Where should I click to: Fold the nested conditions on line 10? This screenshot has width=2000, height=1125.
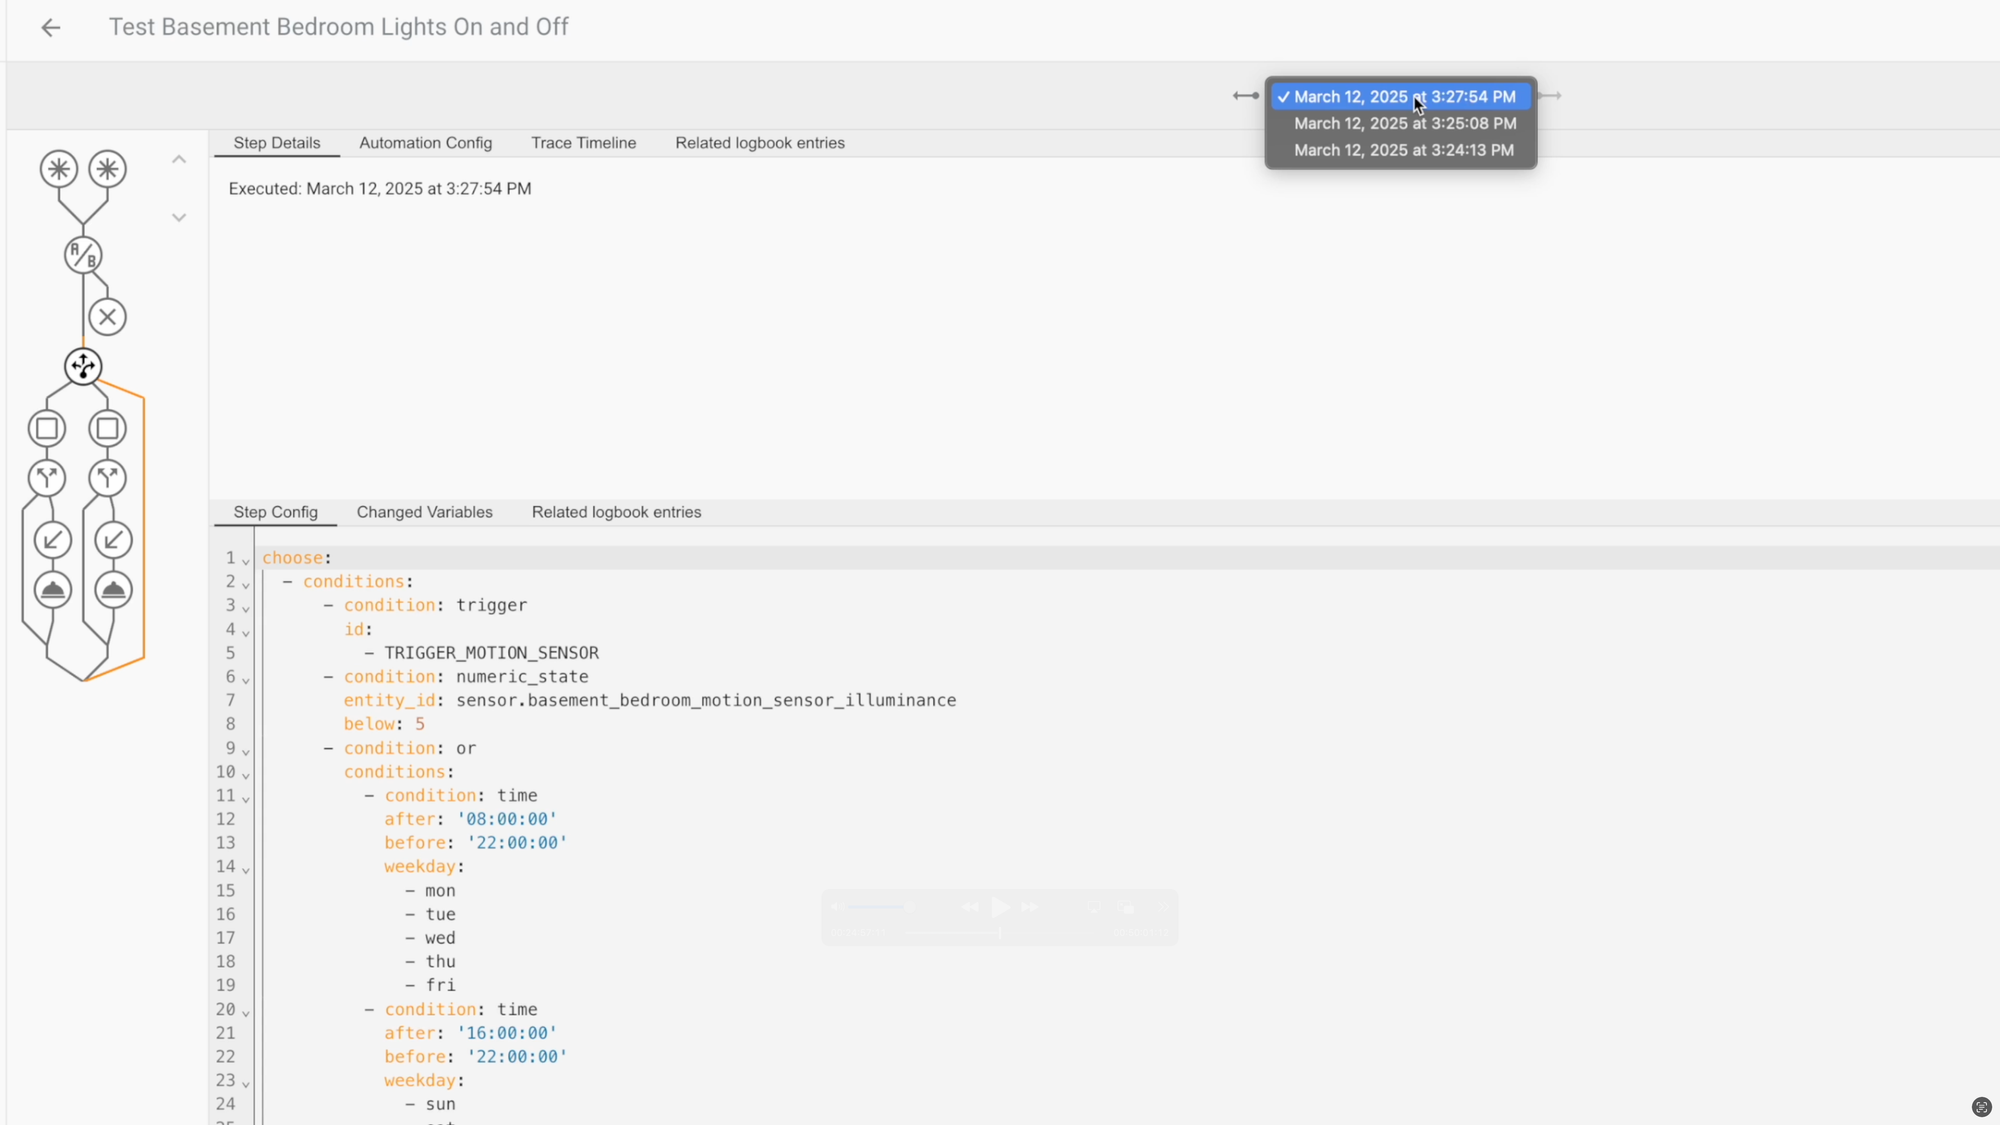click(x=246, y=774)
